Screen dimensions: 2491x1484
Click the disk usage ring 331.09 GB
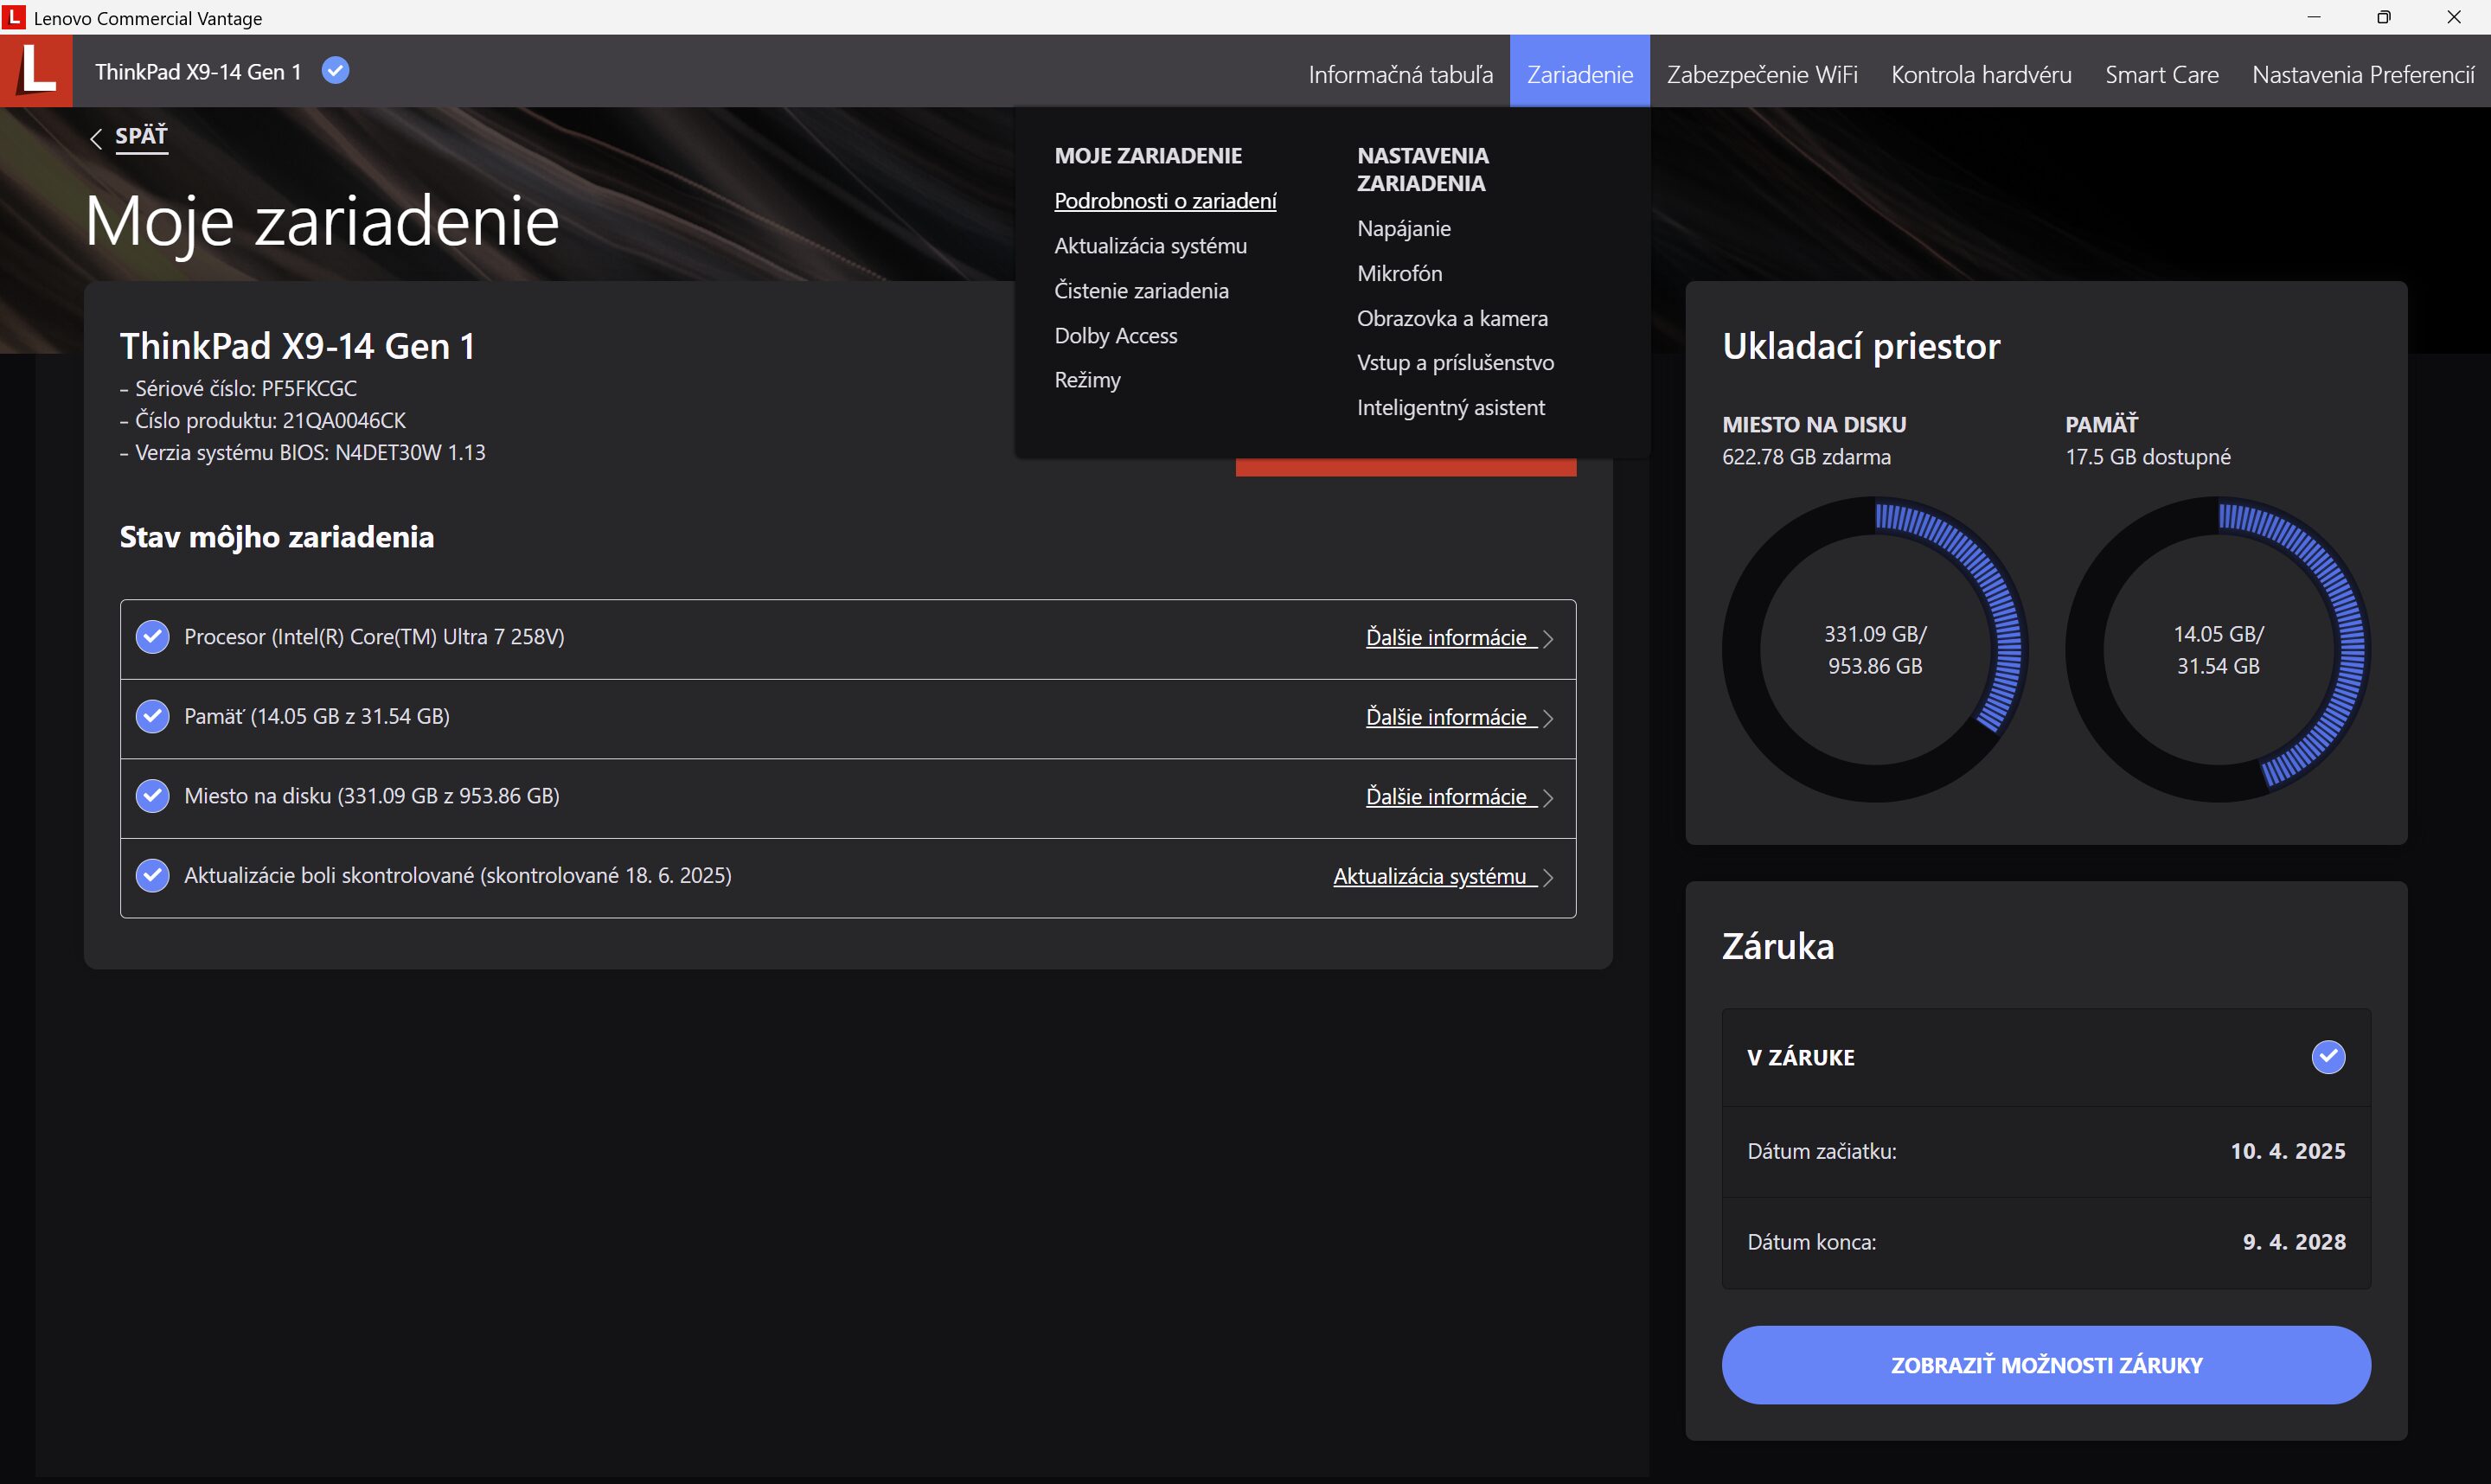click(1875, 649)
